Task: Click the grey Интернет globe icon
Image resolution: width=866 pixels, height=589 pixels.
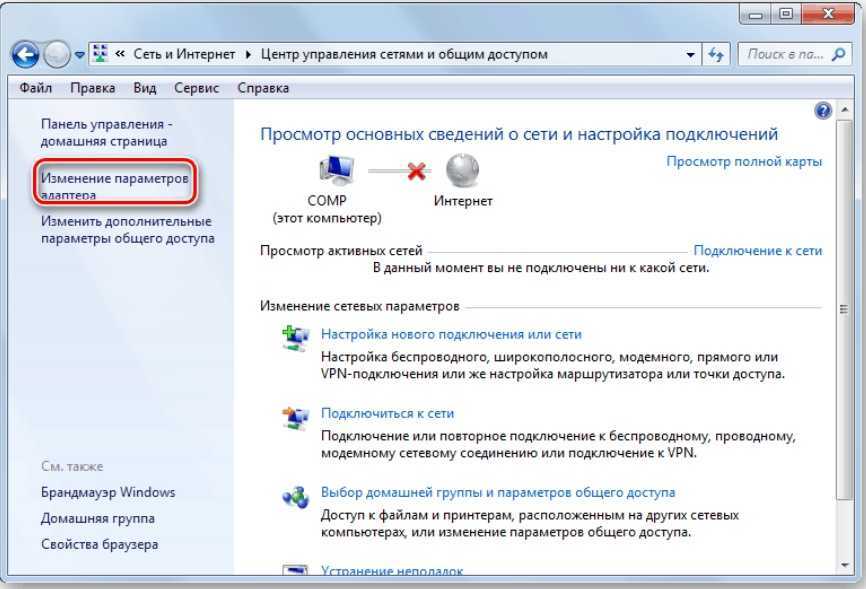Action: pos(463,170)
